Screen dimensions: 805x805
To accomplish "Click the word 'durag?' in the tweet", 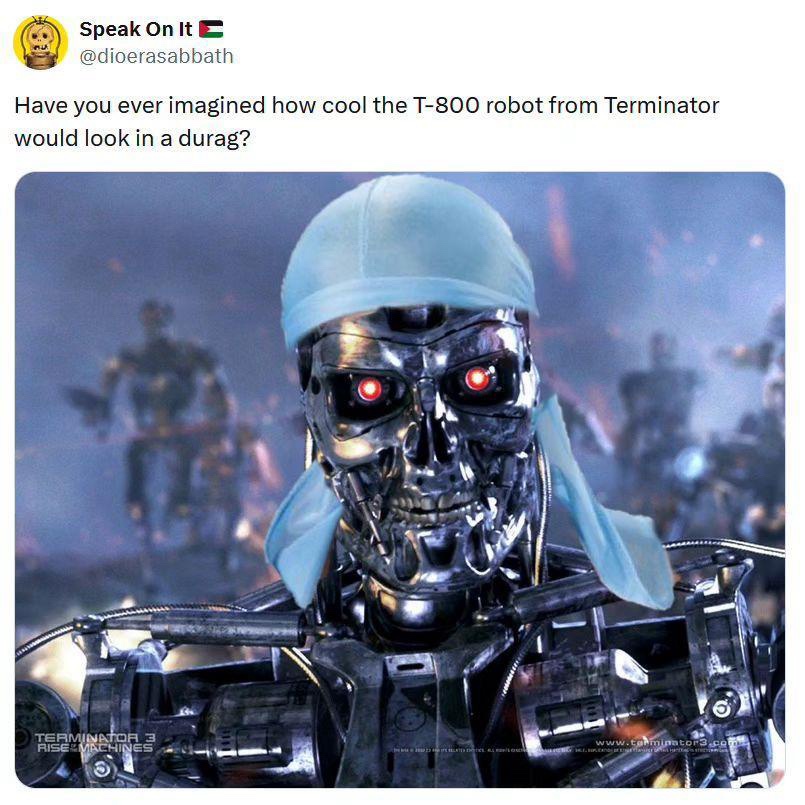I will pos(214,138).
